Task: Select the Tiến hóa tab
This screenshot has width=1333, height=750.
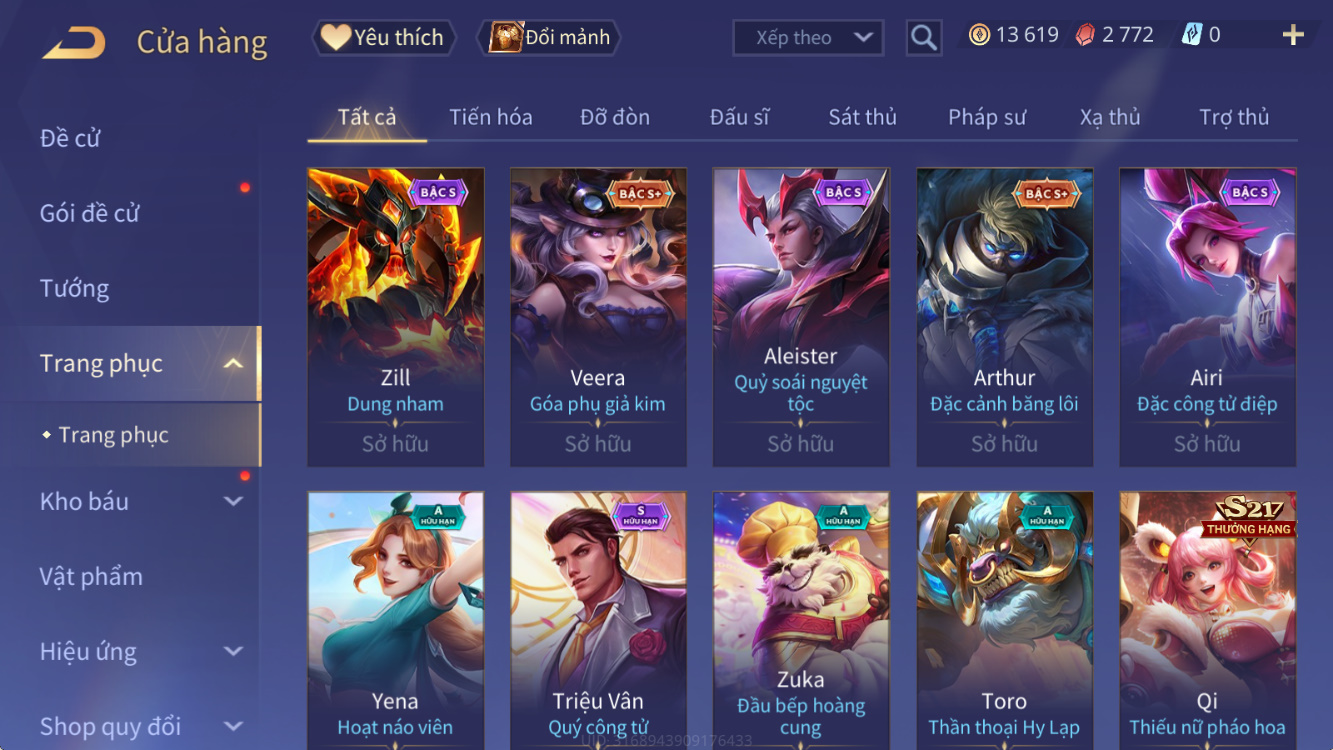Action: click(x=490, y=117)
